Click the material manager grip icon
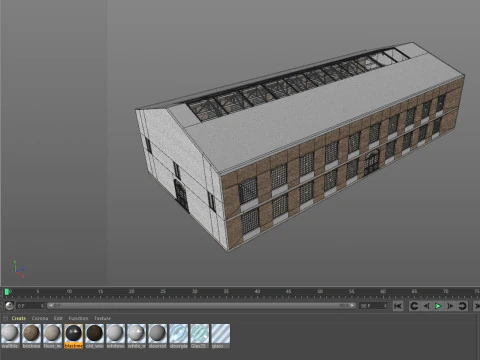This screenshot has height=360, width=480. [5, 318]
